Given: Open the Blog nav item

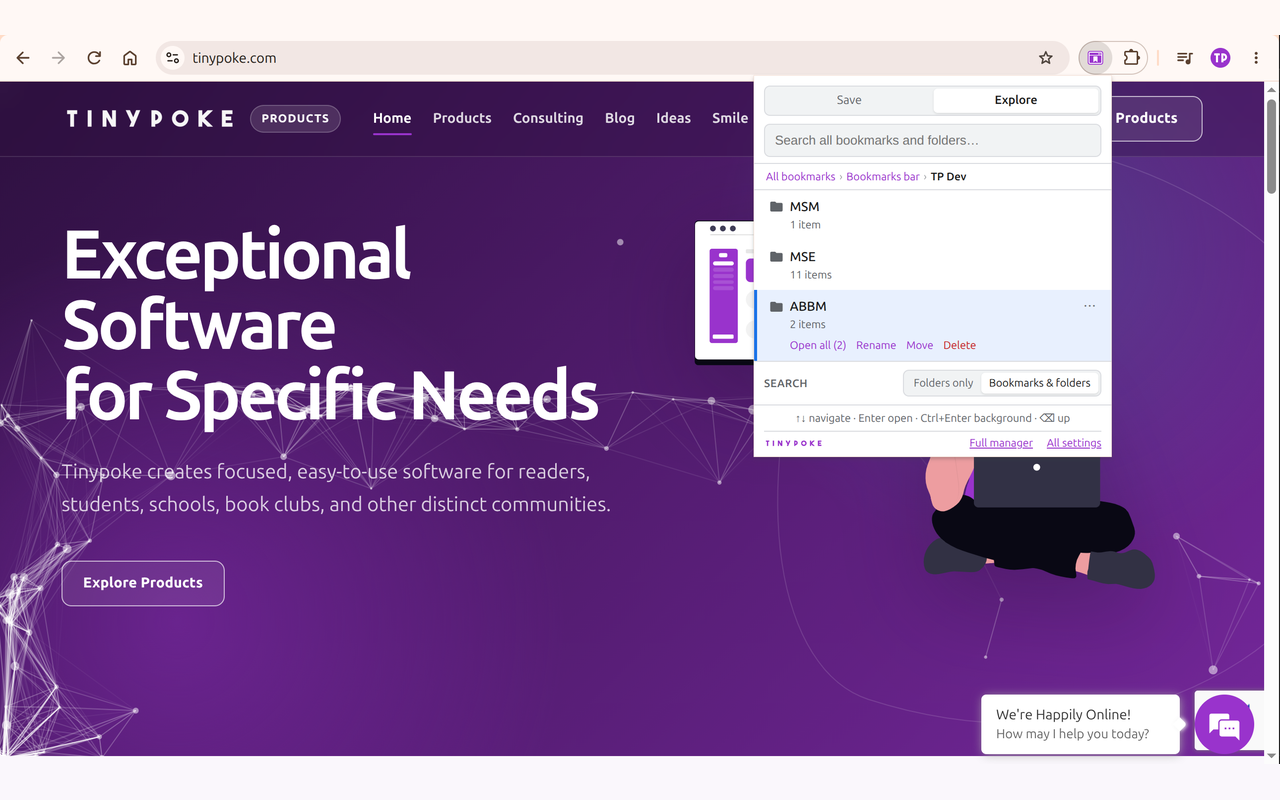Looking at the screenshot, I should tap(620, 118).
